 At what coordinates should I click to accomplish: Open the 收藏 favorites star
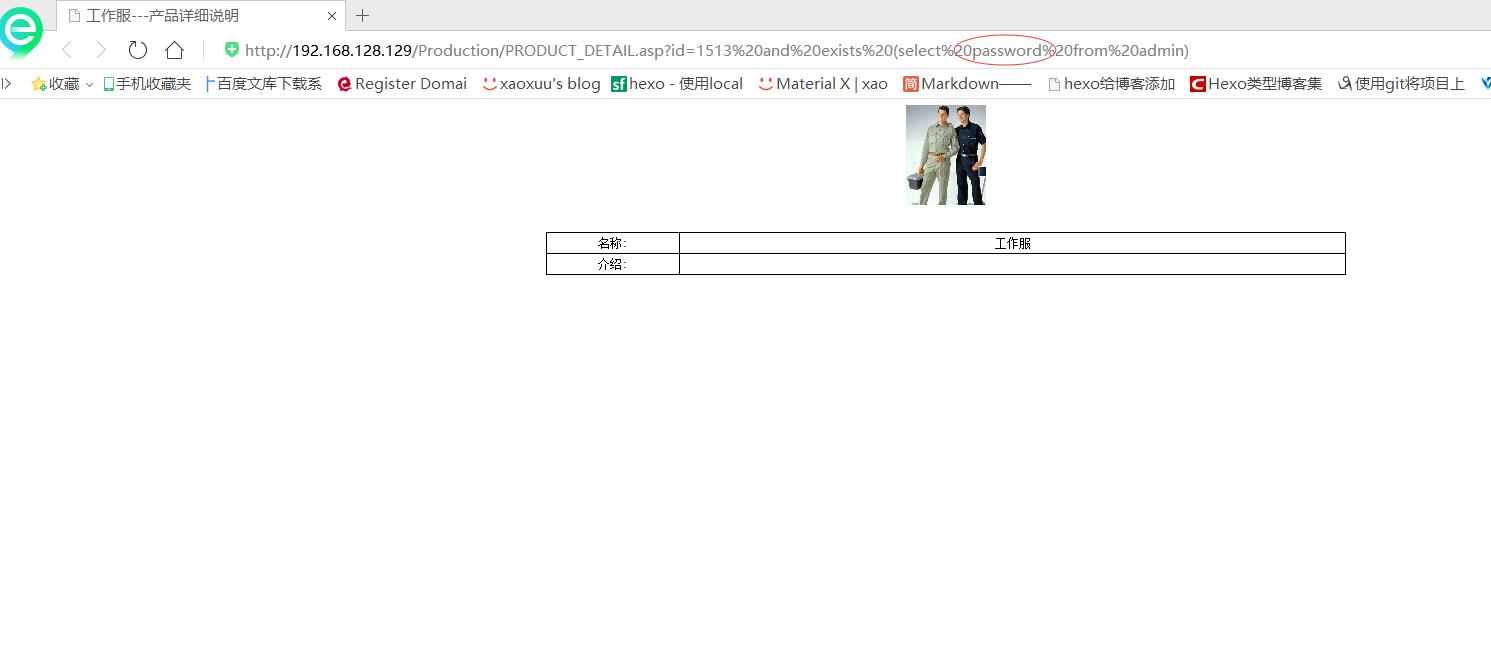click(39, 84)
